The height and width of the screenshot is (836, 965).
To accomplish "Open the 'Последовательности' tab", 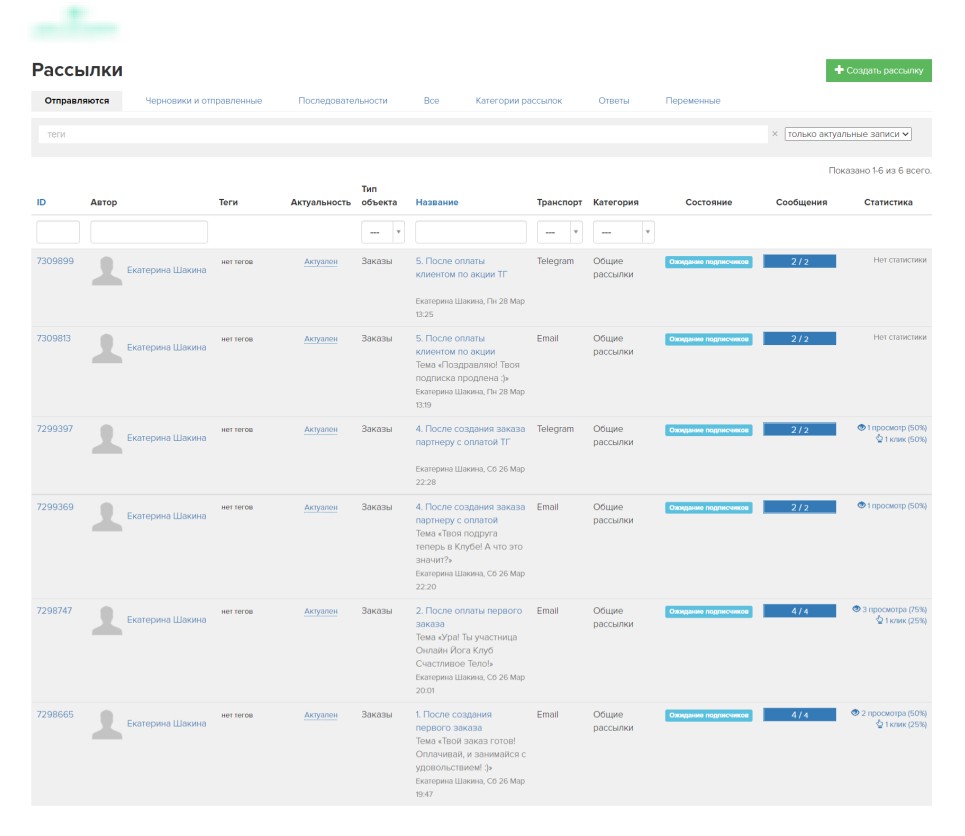I will [343, 101].
